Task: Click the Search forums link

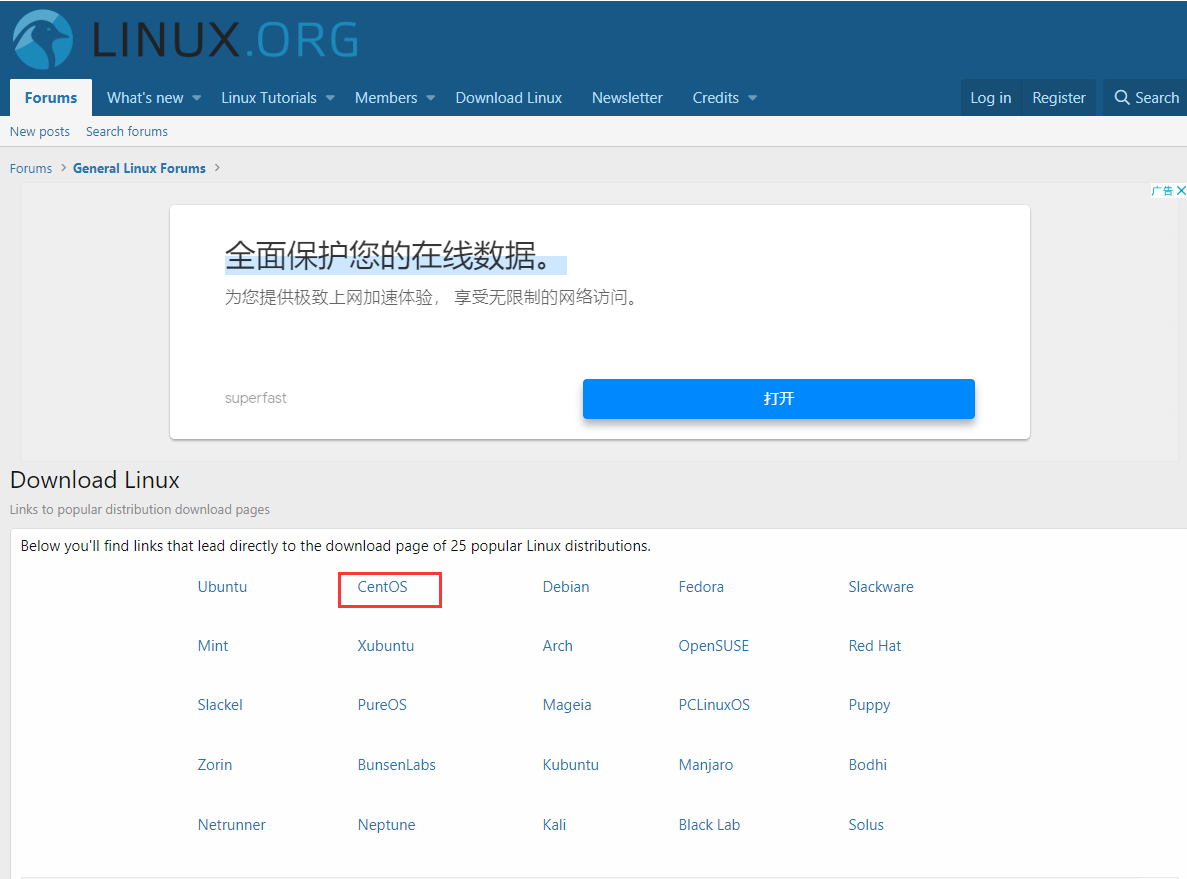Action: pos(126,132)
